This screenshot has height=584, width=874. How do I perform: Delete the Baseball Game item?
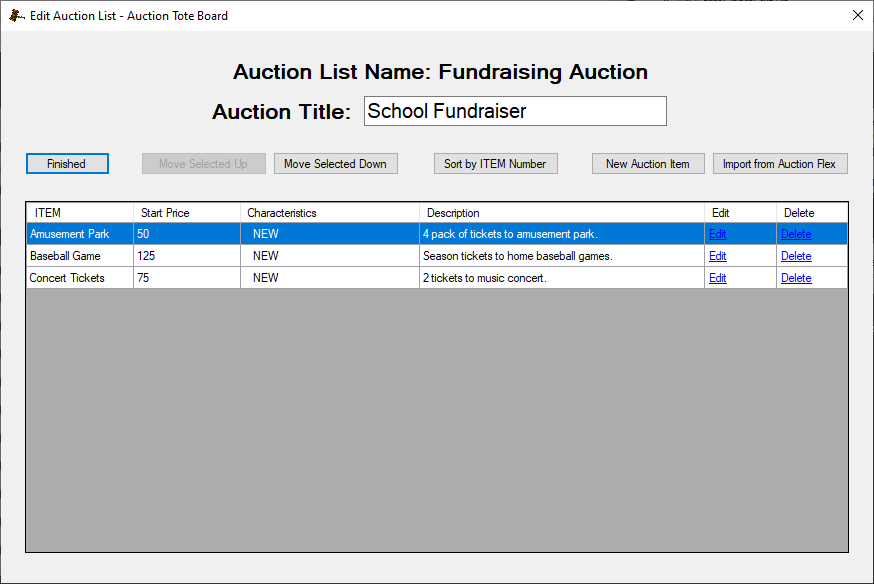point(796,256)
